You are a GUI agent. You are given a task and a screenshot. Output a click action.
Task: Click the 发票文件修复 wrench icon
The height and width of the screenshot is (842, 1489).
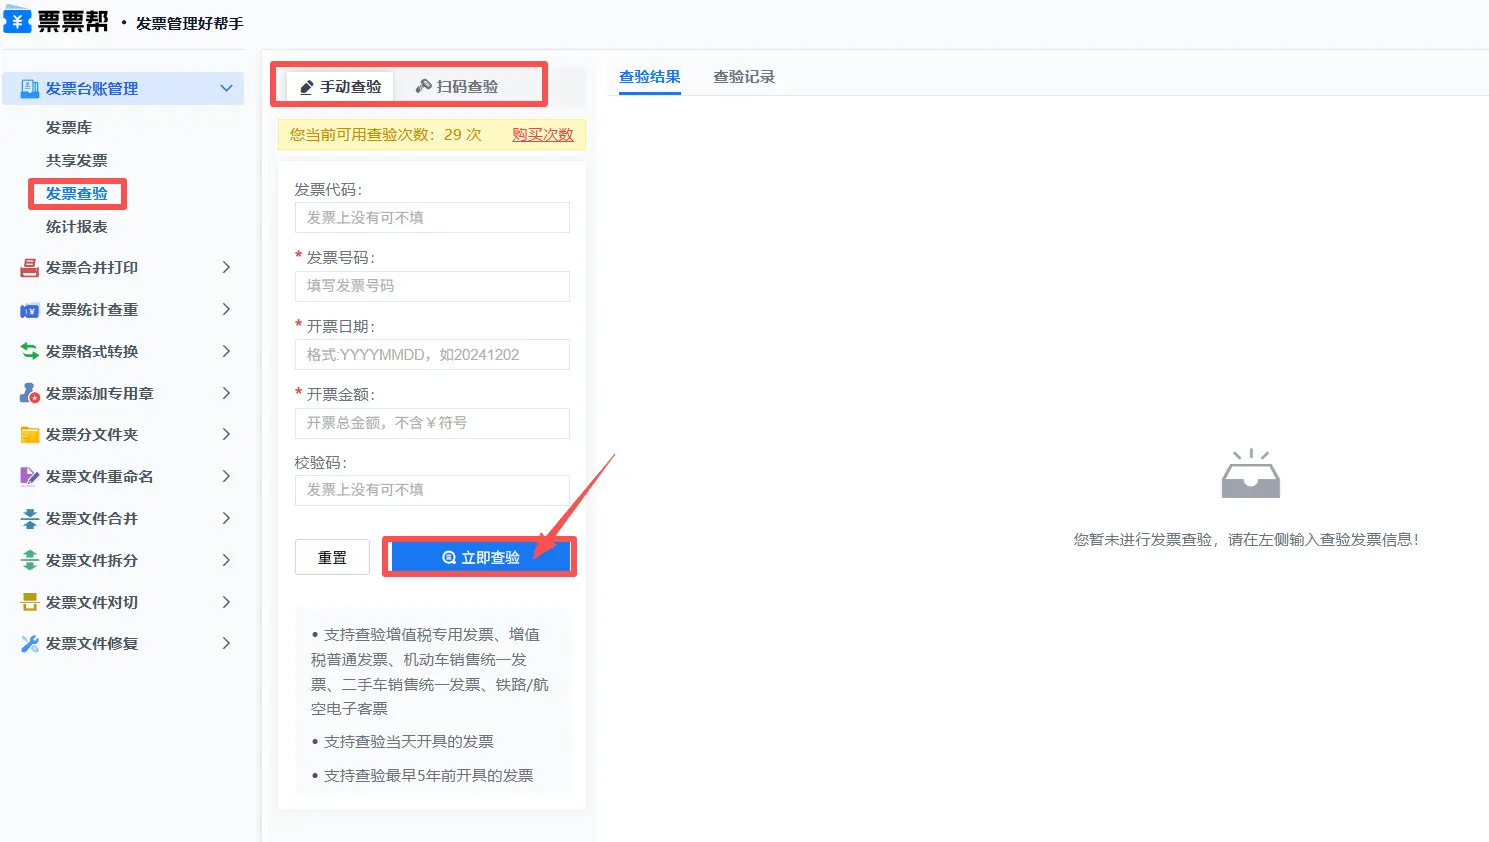point(30,644)
